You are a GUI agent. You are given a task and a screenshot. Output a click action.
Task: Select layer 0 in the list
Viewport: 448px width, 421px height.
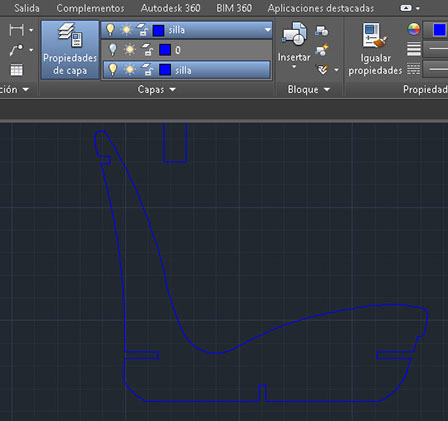(186, 50)
